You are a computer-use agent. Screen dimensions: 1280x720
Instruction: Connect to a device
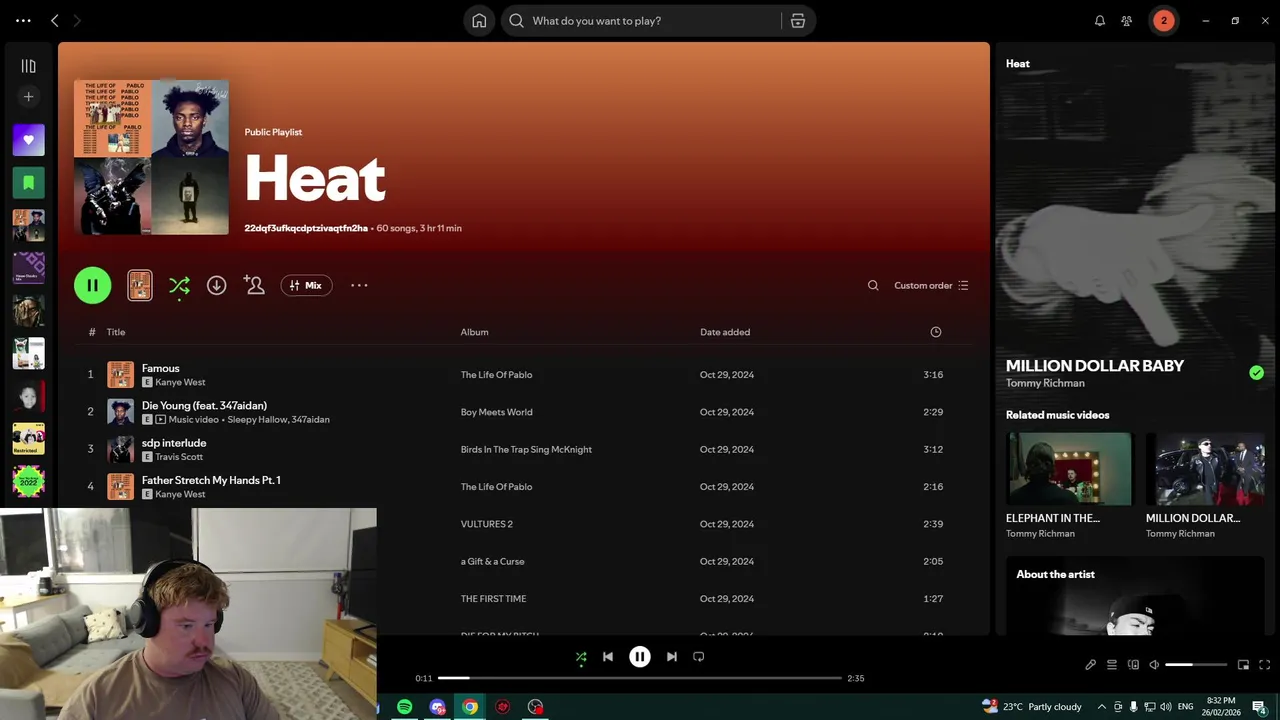(1133, 665)
